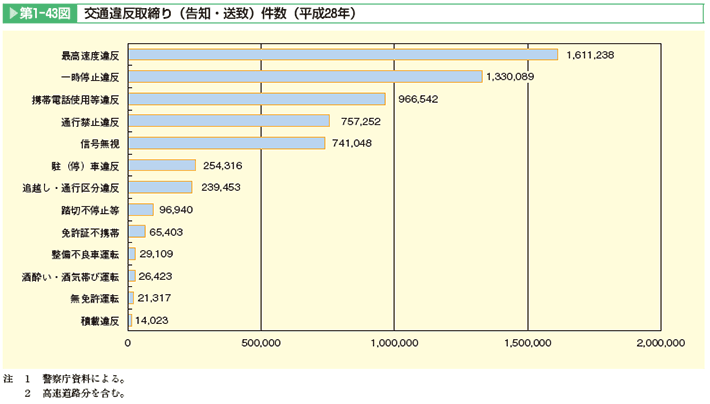Click the 積載違反 category label
The height and width of the screenshot is (404, 710).
click(x=100, y=321)
